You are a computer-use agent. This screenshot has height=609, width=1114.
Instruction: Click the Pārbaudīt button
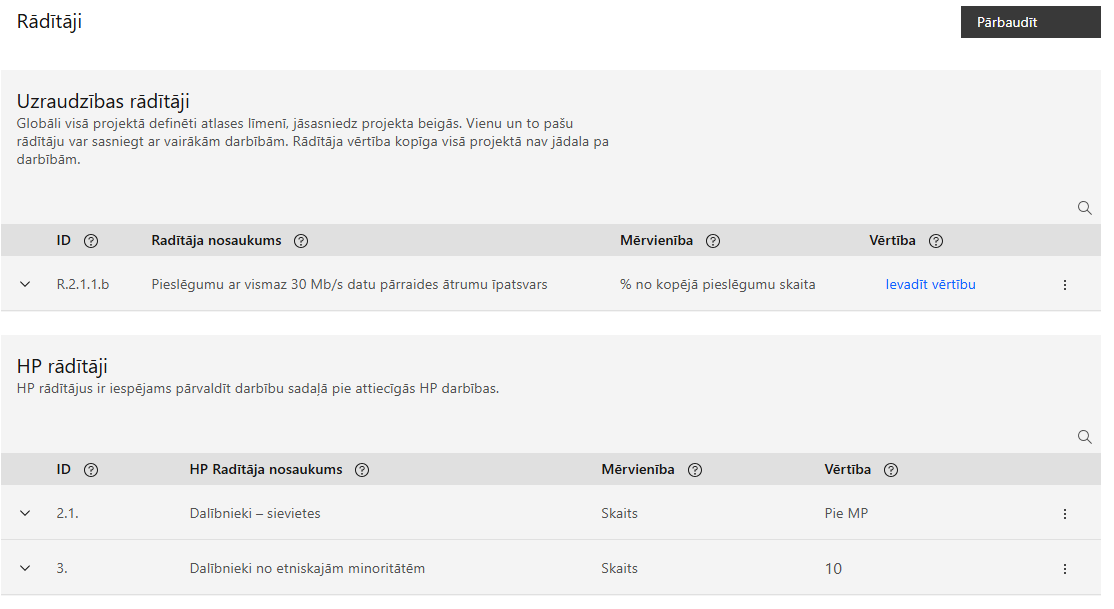(1030, 22)
